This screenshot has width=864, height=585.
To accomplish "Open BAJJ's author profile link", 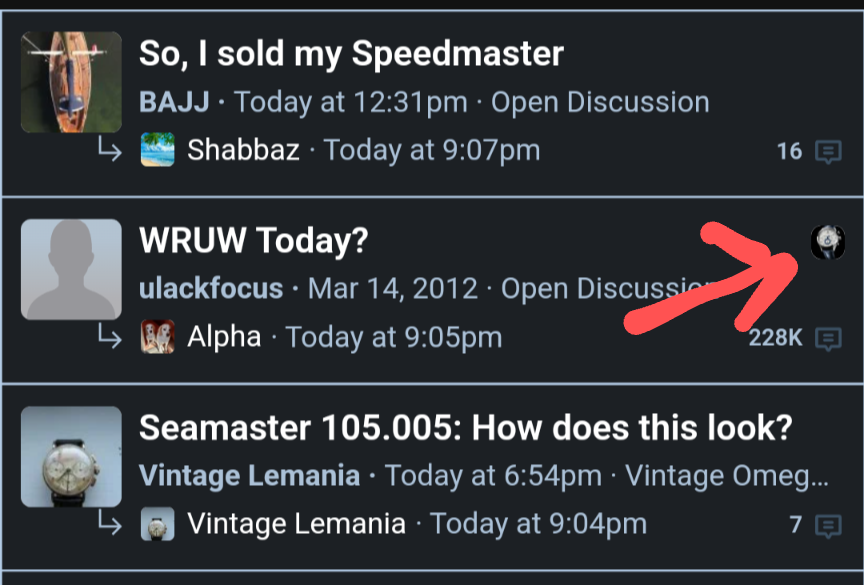I will point(174,102).
